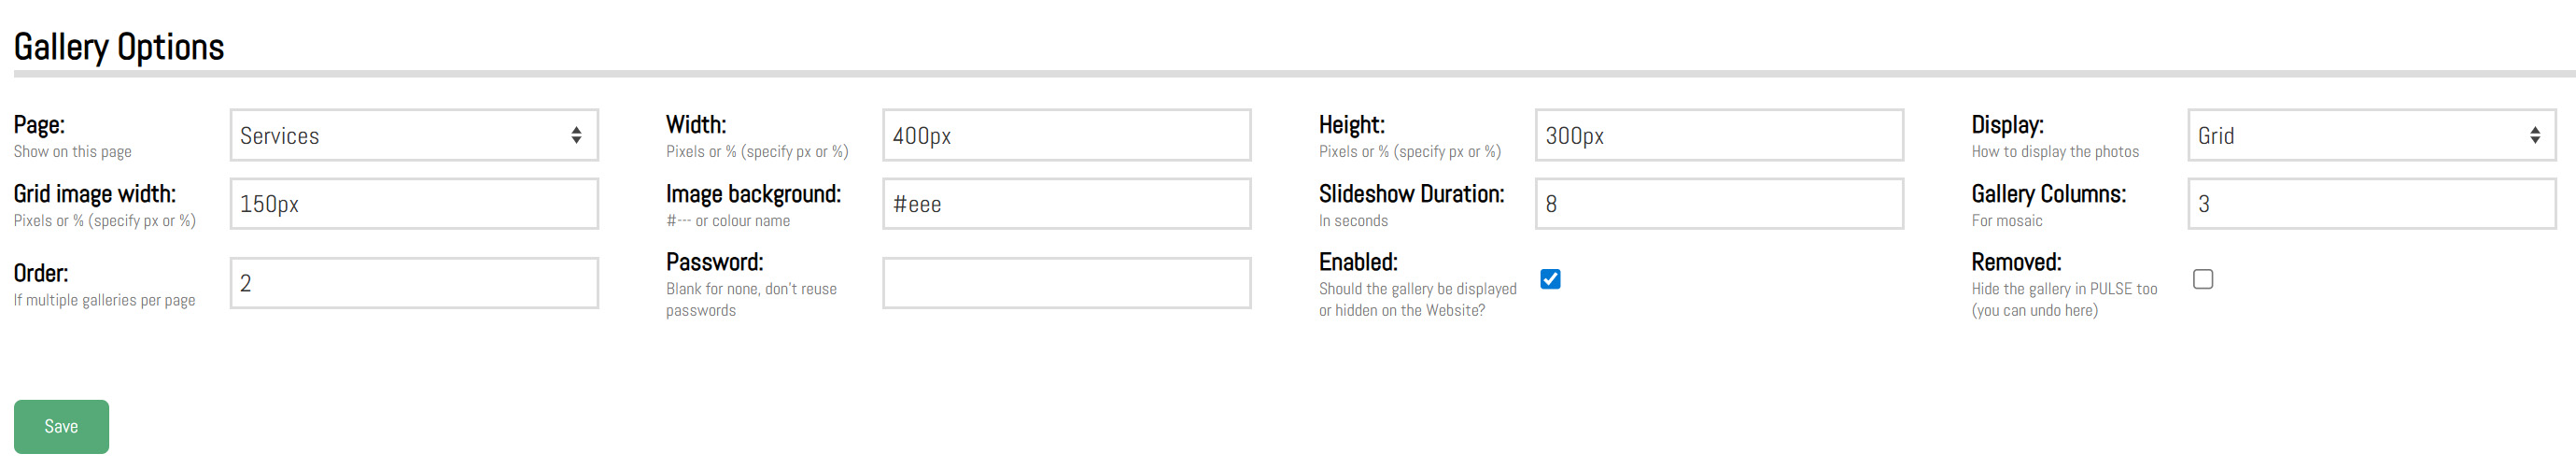Click the "Enabled:" label text
This screenshot has height=468, width=2576.
pos(1357,262)
